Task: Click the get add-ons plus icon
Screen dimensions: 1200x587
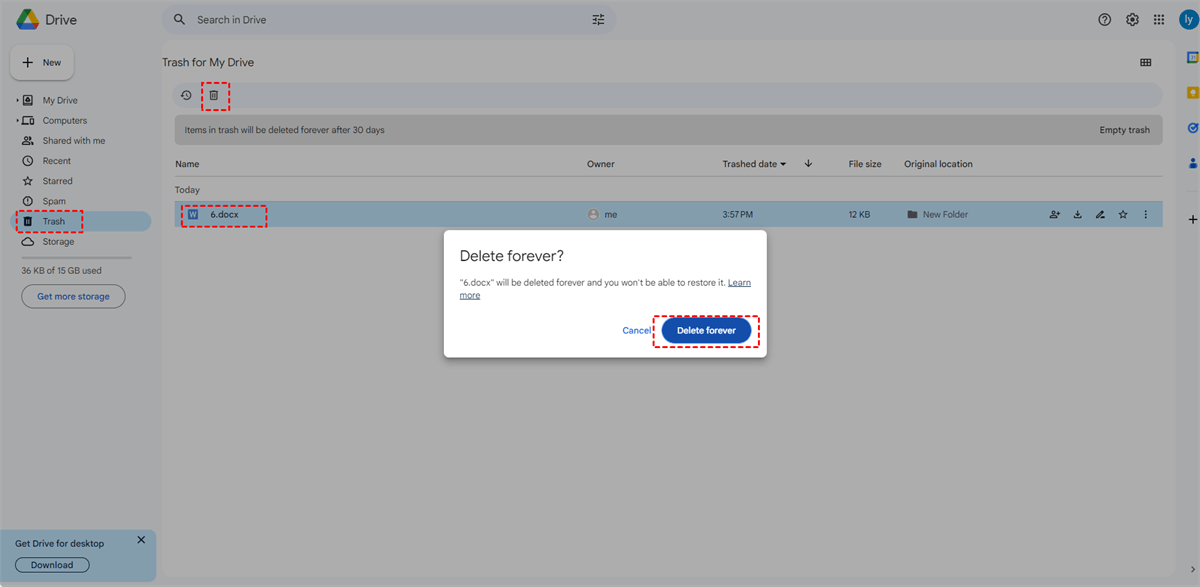Action: tap(1192, 219)
